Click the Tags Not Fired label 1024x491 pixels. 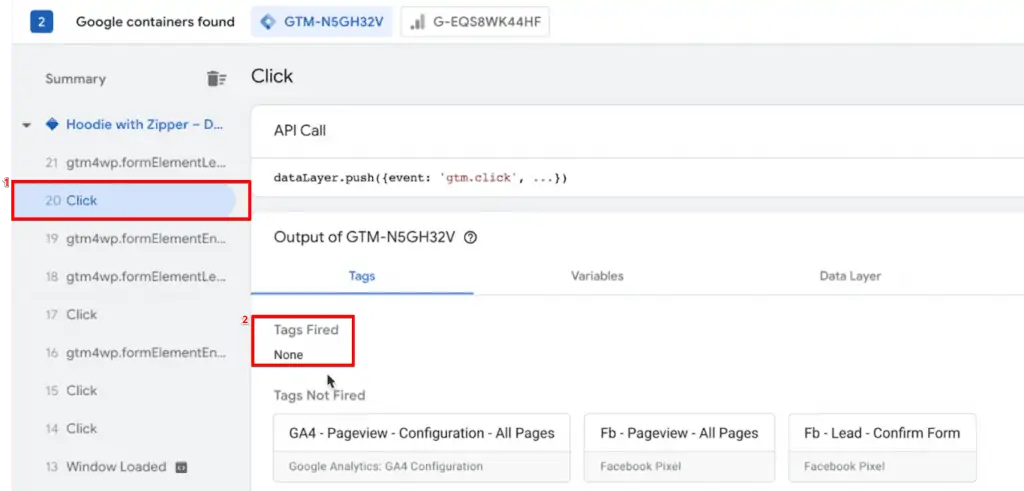tap(319, 395)
